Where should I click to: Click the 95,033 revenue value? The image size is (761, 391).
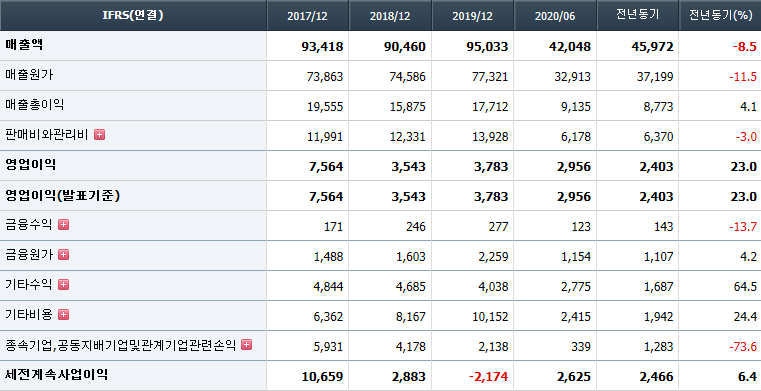pyautogui.click(x=487, y=47)
